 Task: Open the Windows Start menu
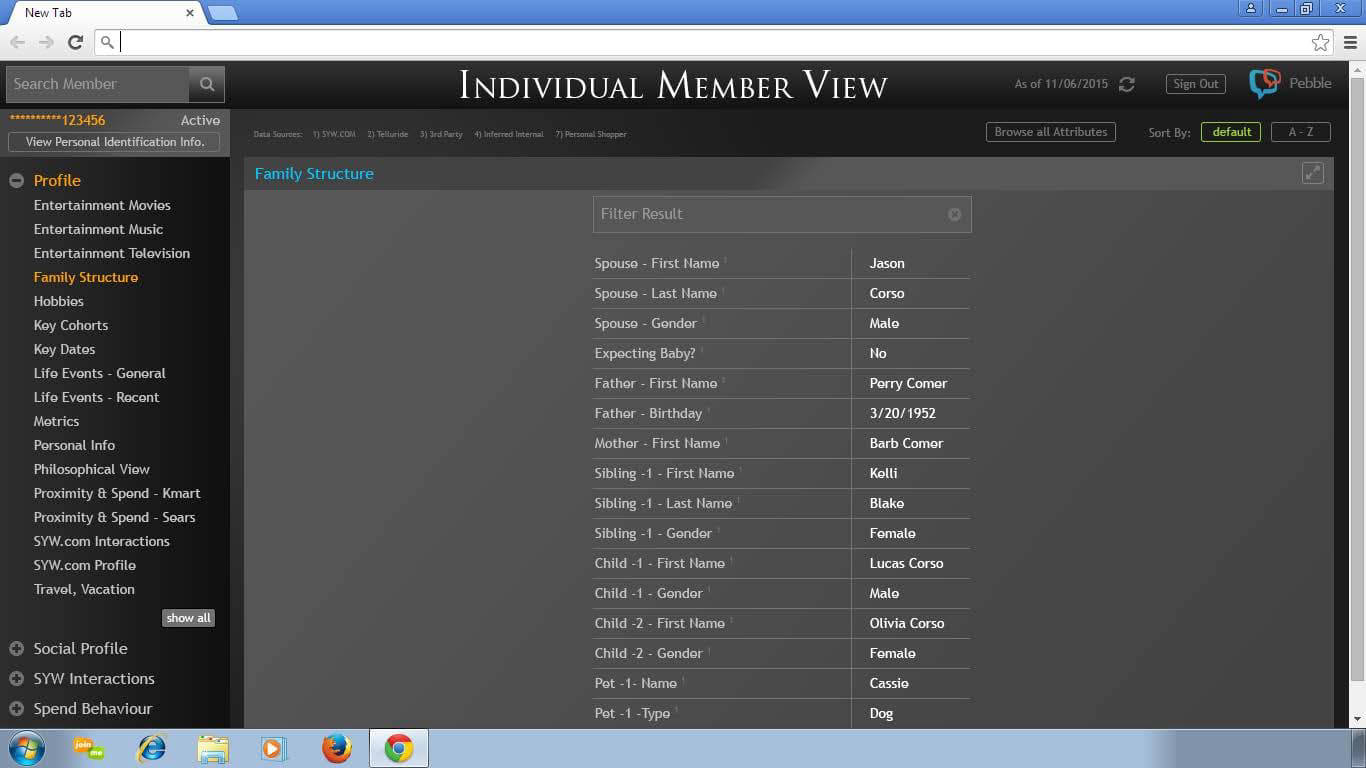27,748
